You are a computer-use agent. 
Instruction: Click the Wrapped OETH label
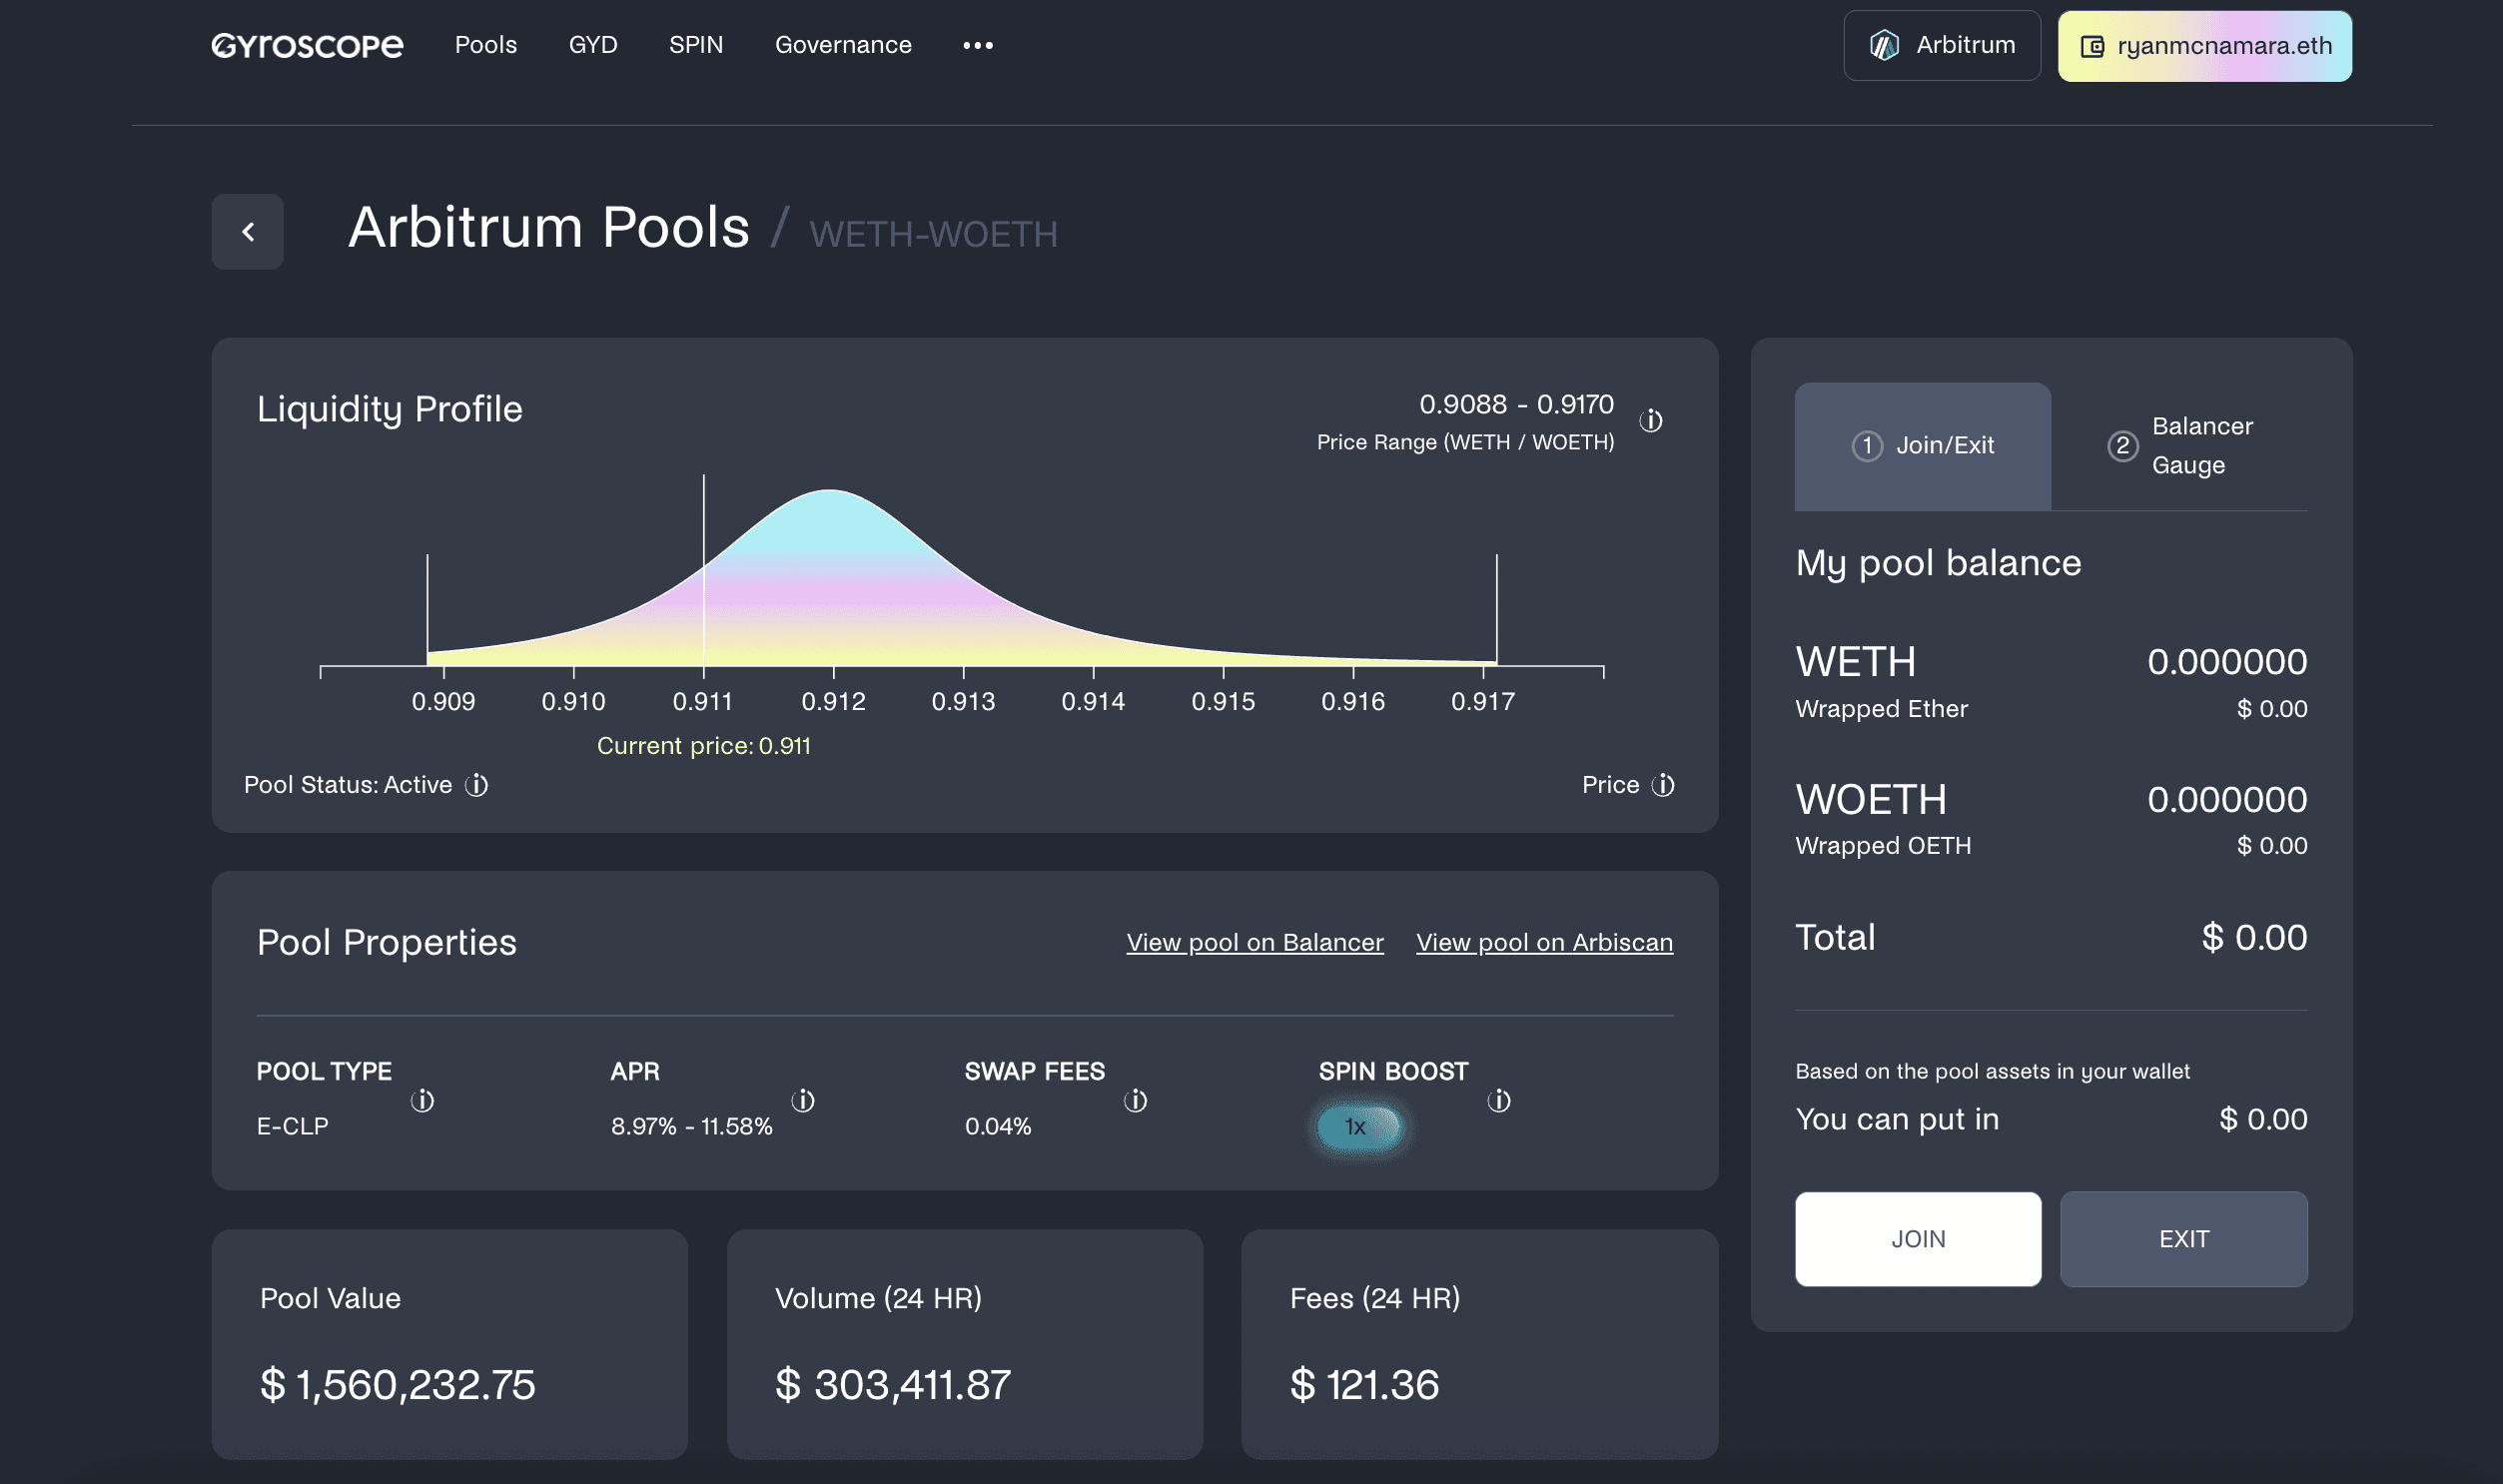point(1883,846)
